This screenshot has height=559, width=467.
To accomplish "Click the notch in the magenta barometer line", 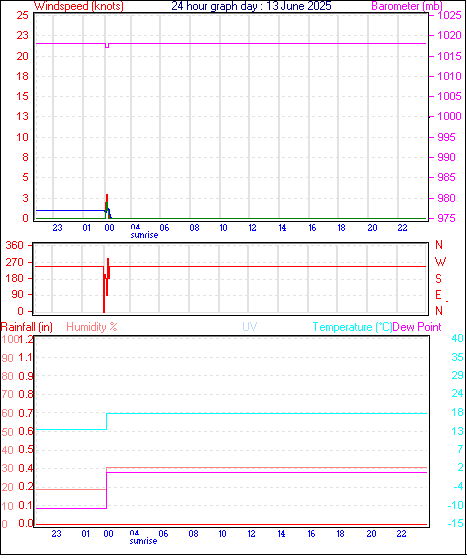I will [107, 46].
